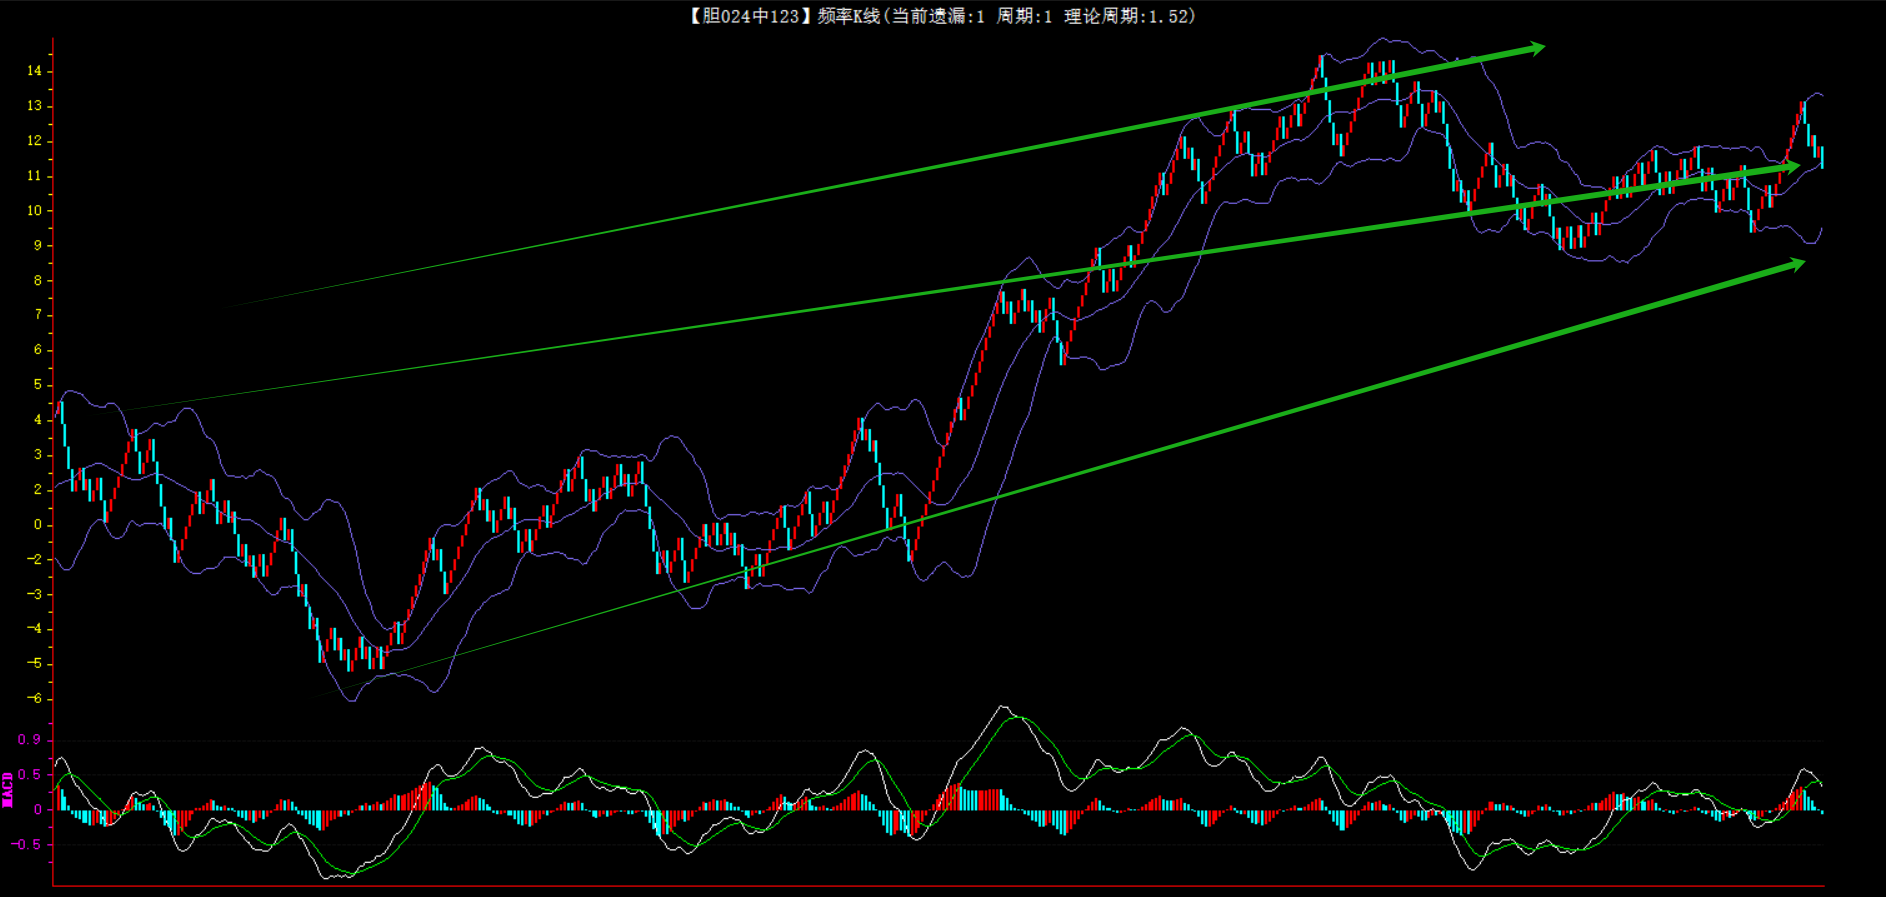Click the top green trendline's arrowhead

click(1534, 47)
